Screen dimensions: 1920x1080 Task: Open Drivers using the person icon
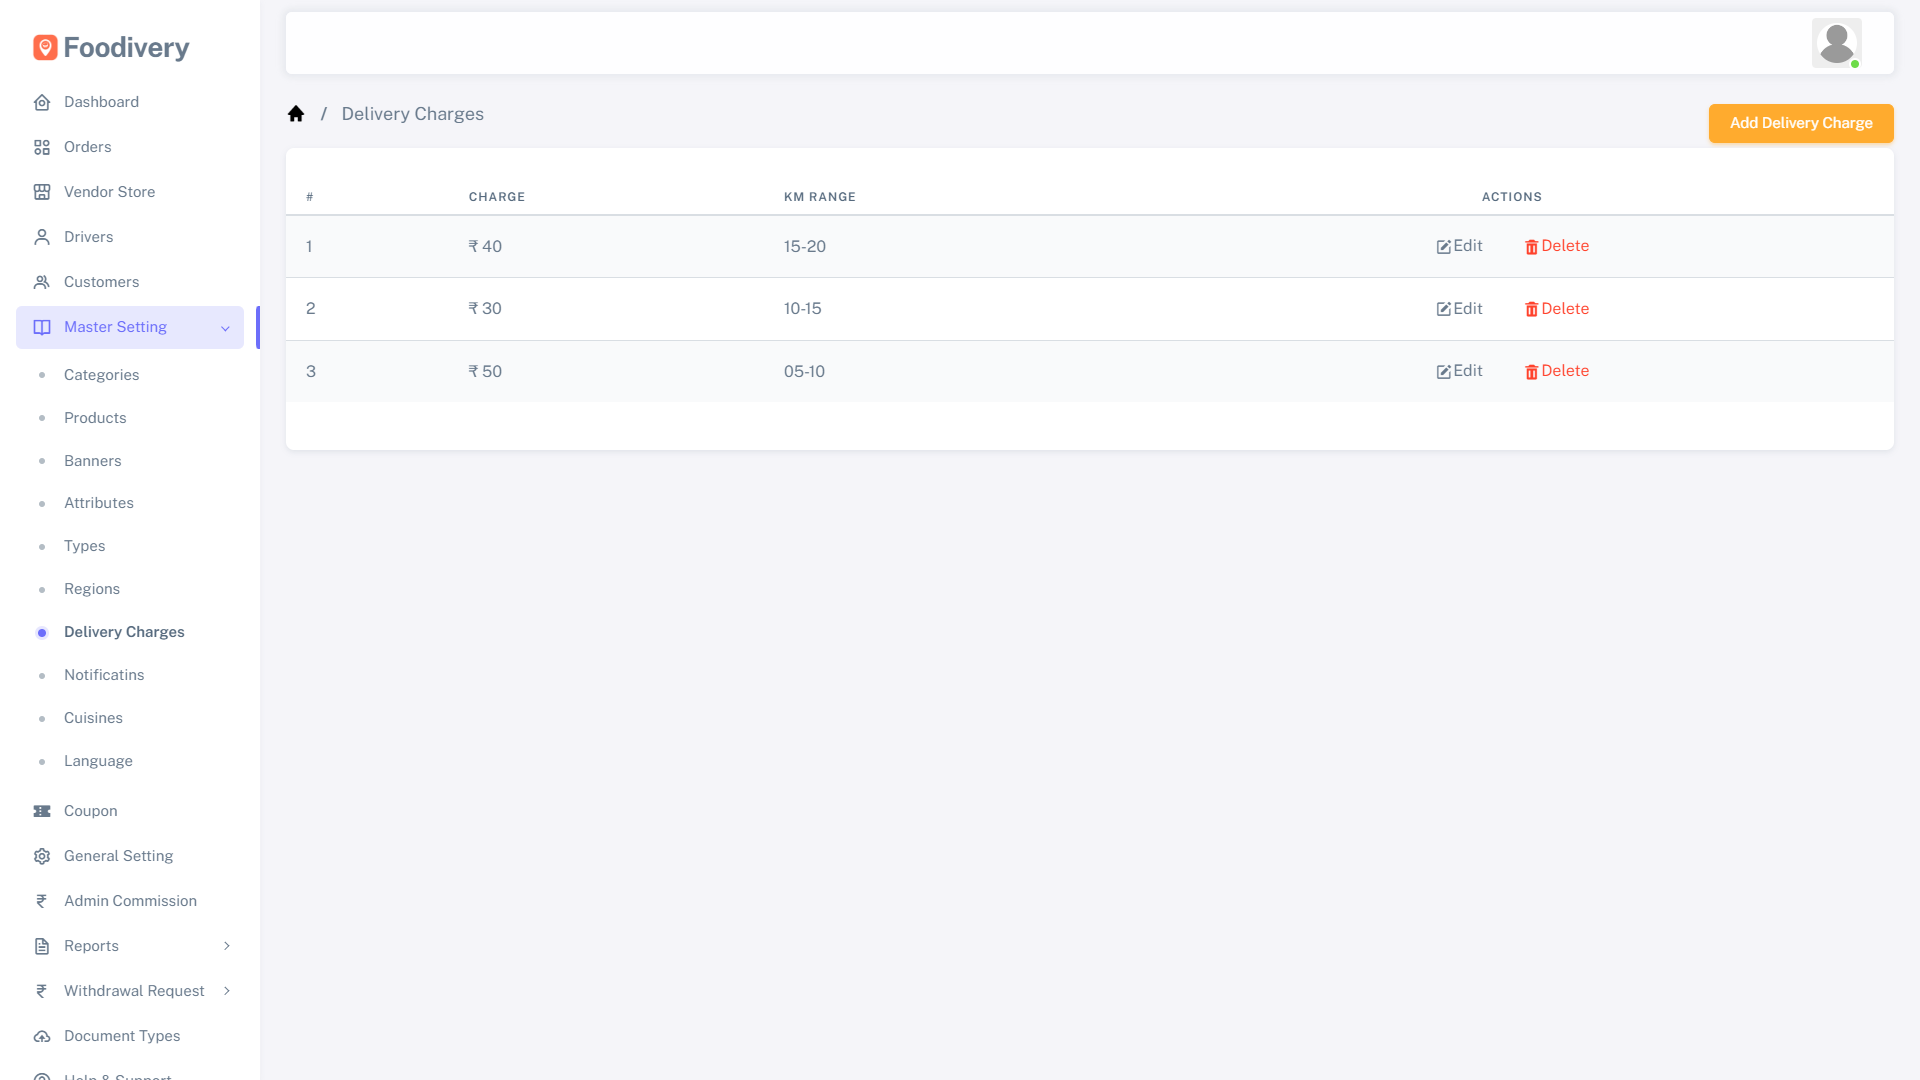41,237
